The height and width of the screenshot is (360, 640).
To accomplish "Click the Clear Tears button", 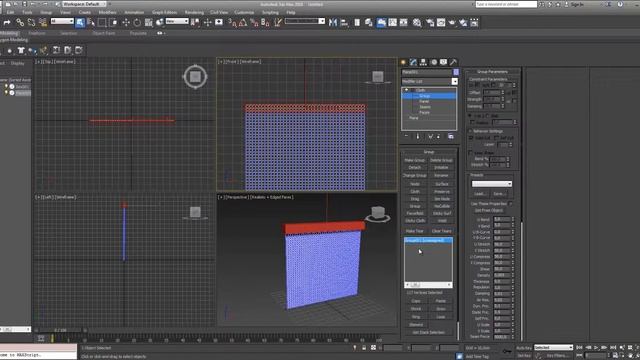I will click(441, 231).
